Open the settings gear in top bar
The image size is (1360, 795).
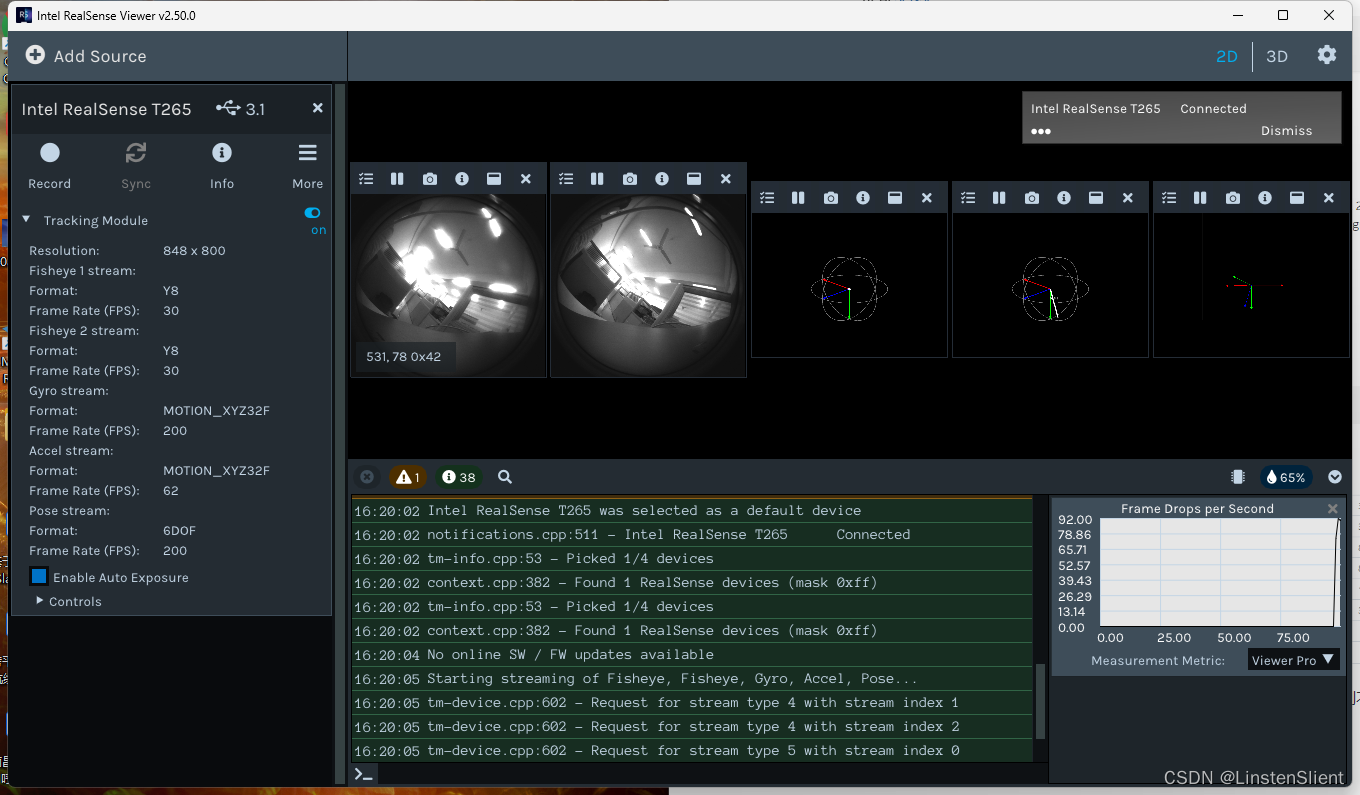(1327, 55)
